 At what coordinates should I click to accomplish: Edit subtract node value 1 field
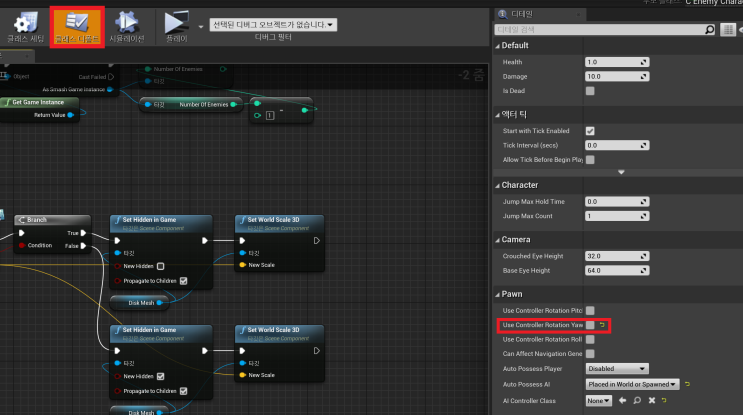[270, 116]
